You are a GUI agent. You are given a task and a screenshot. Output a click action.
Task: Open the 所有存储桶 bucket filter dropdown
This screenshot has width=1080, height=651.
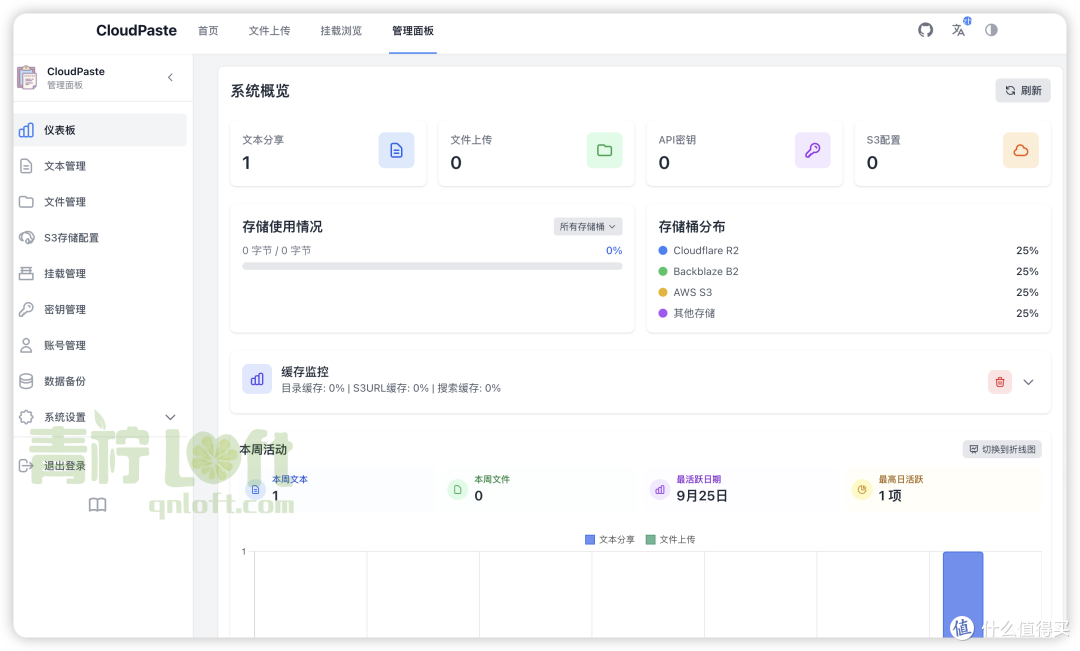(x=588, y=226)
